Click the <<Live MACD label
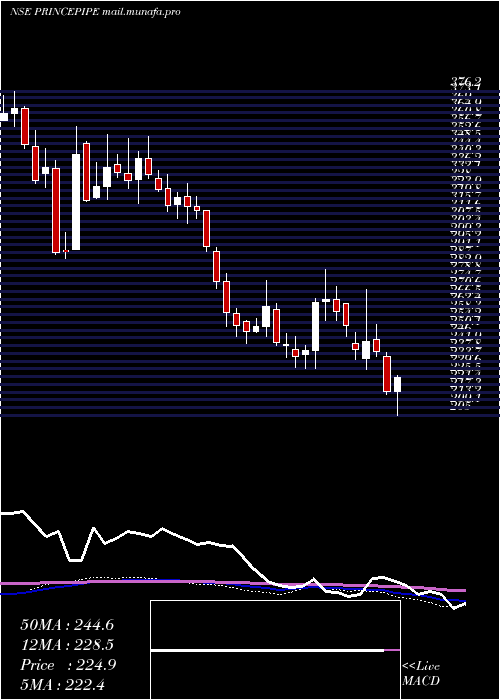The height and width of the screenshot is (700, 500). [421, 674]
